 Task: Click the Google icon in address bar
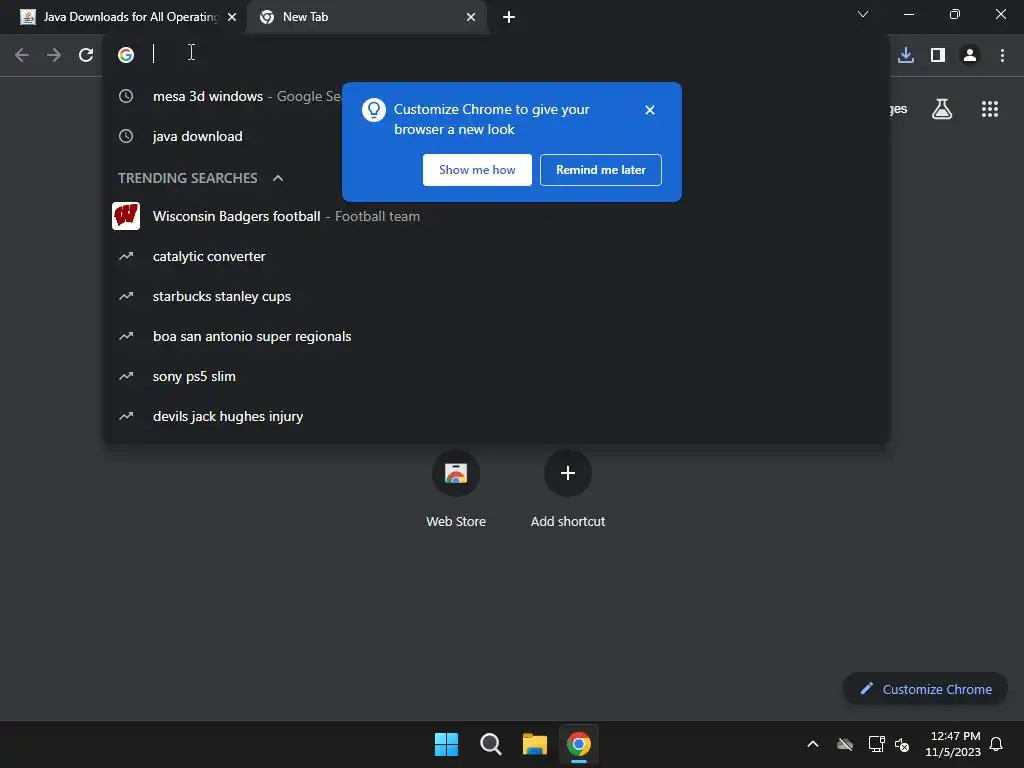[x=126, y=55]
